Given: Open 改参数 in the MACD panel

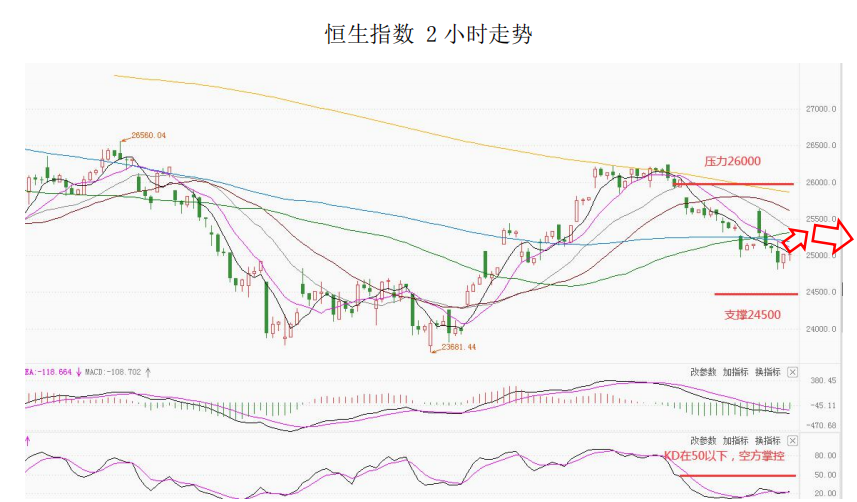Looking at the screenshot, I should point(703,372).
